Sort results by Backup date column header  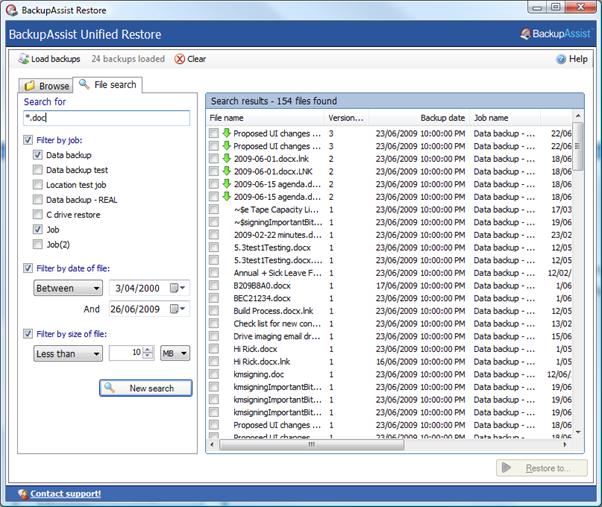[441, 118]
